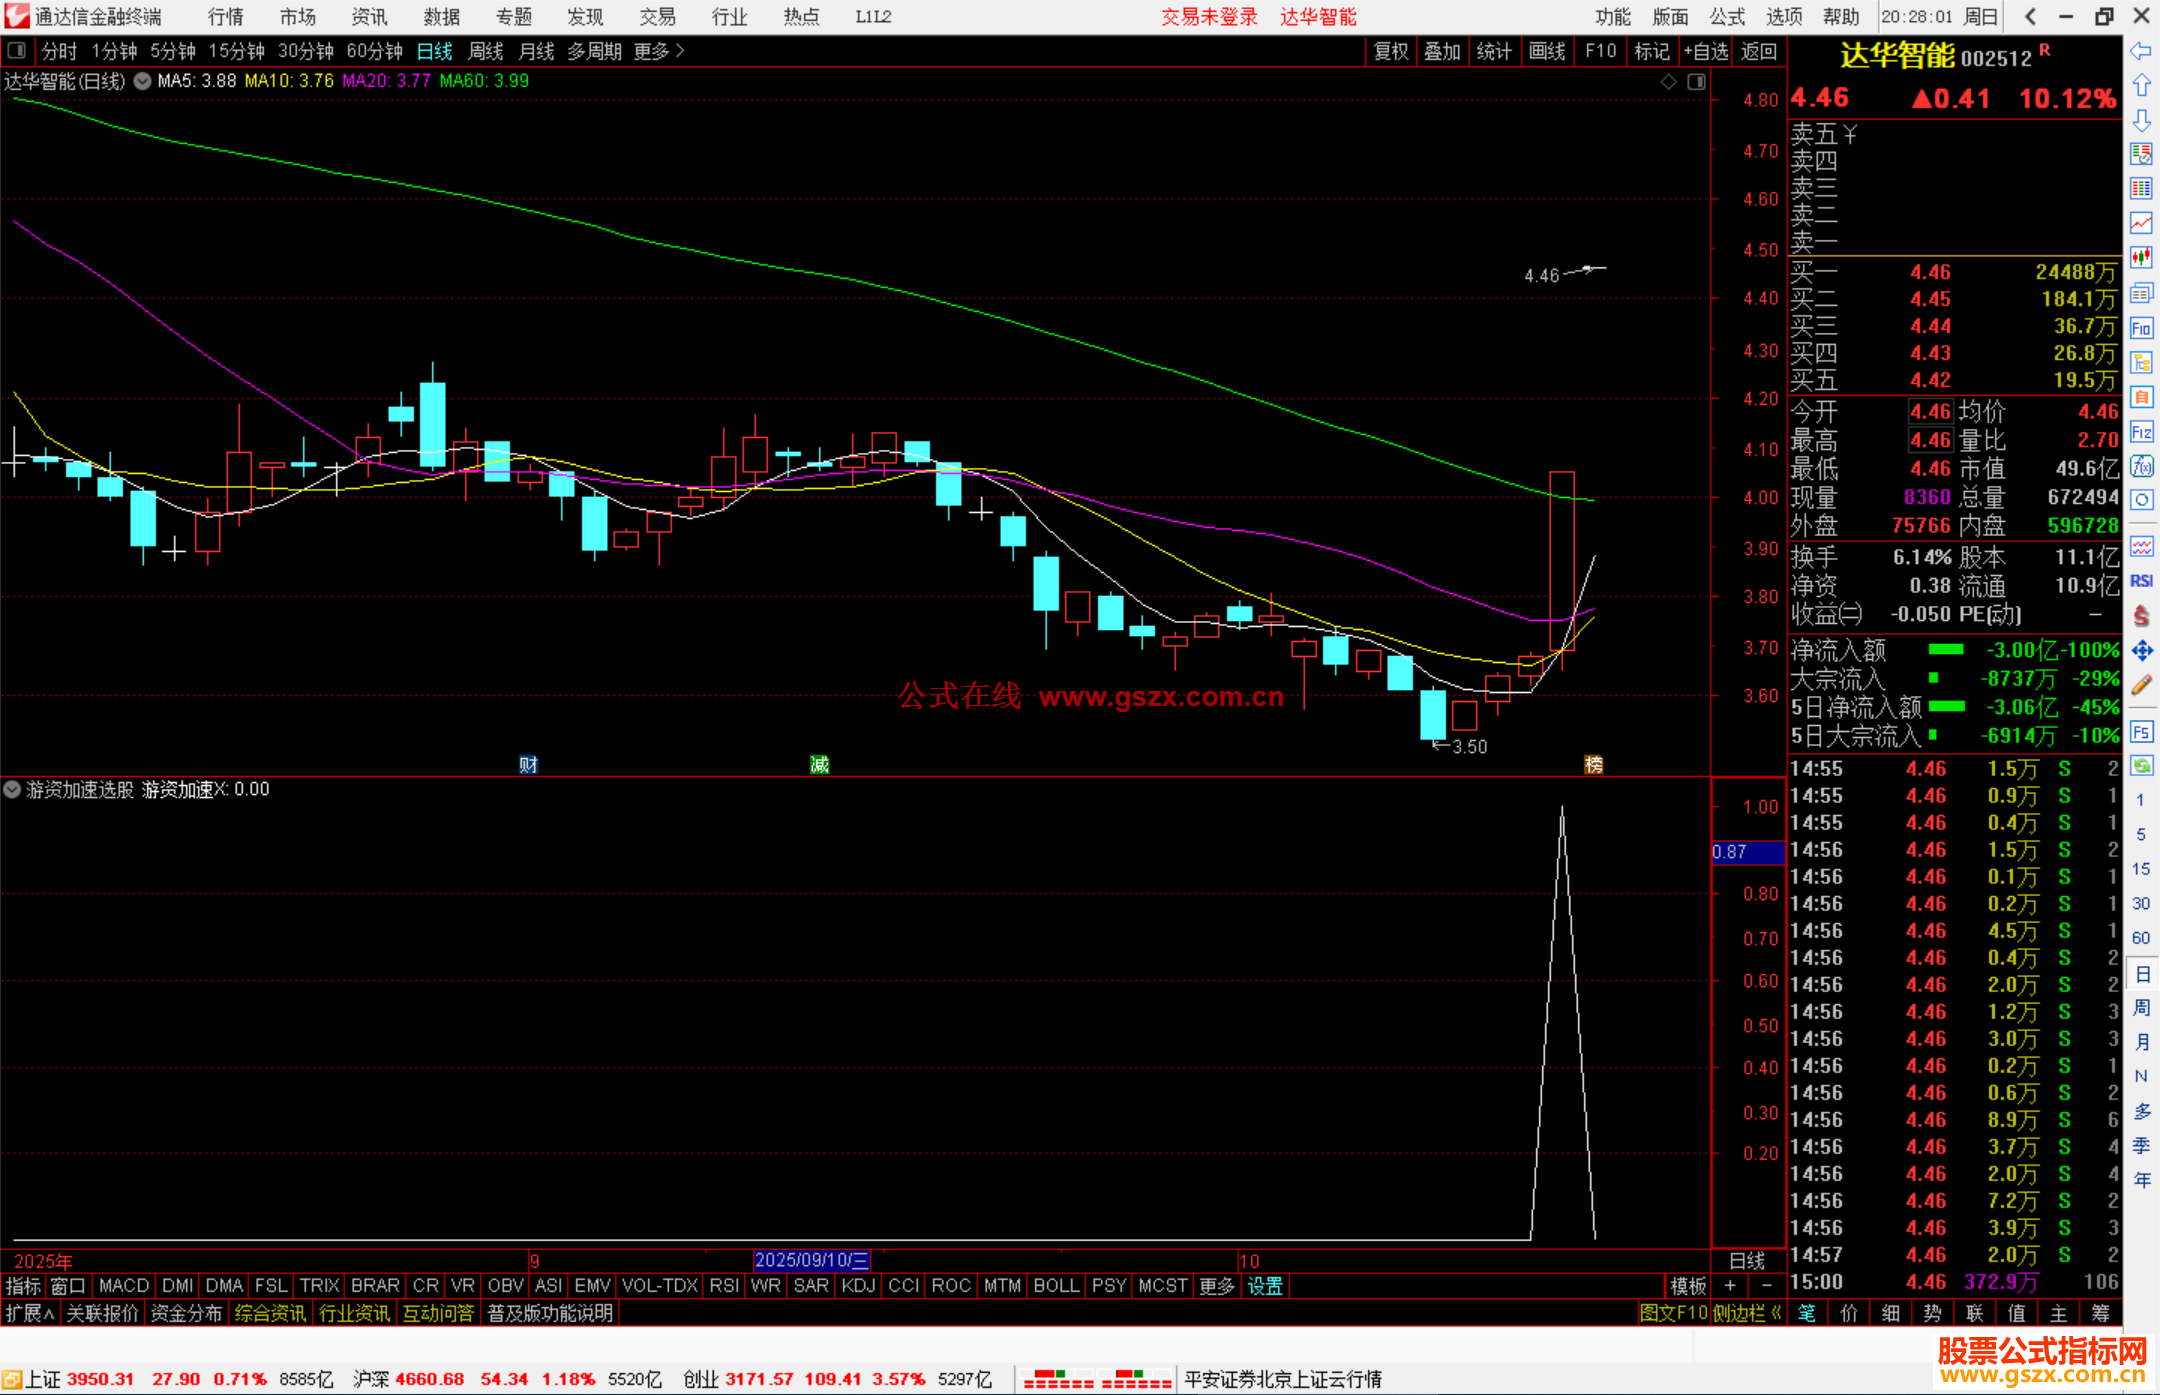This screenshot has width=2160, height=1395.
Task: Open the F10 info sidebar icon
Action: 2141,328
